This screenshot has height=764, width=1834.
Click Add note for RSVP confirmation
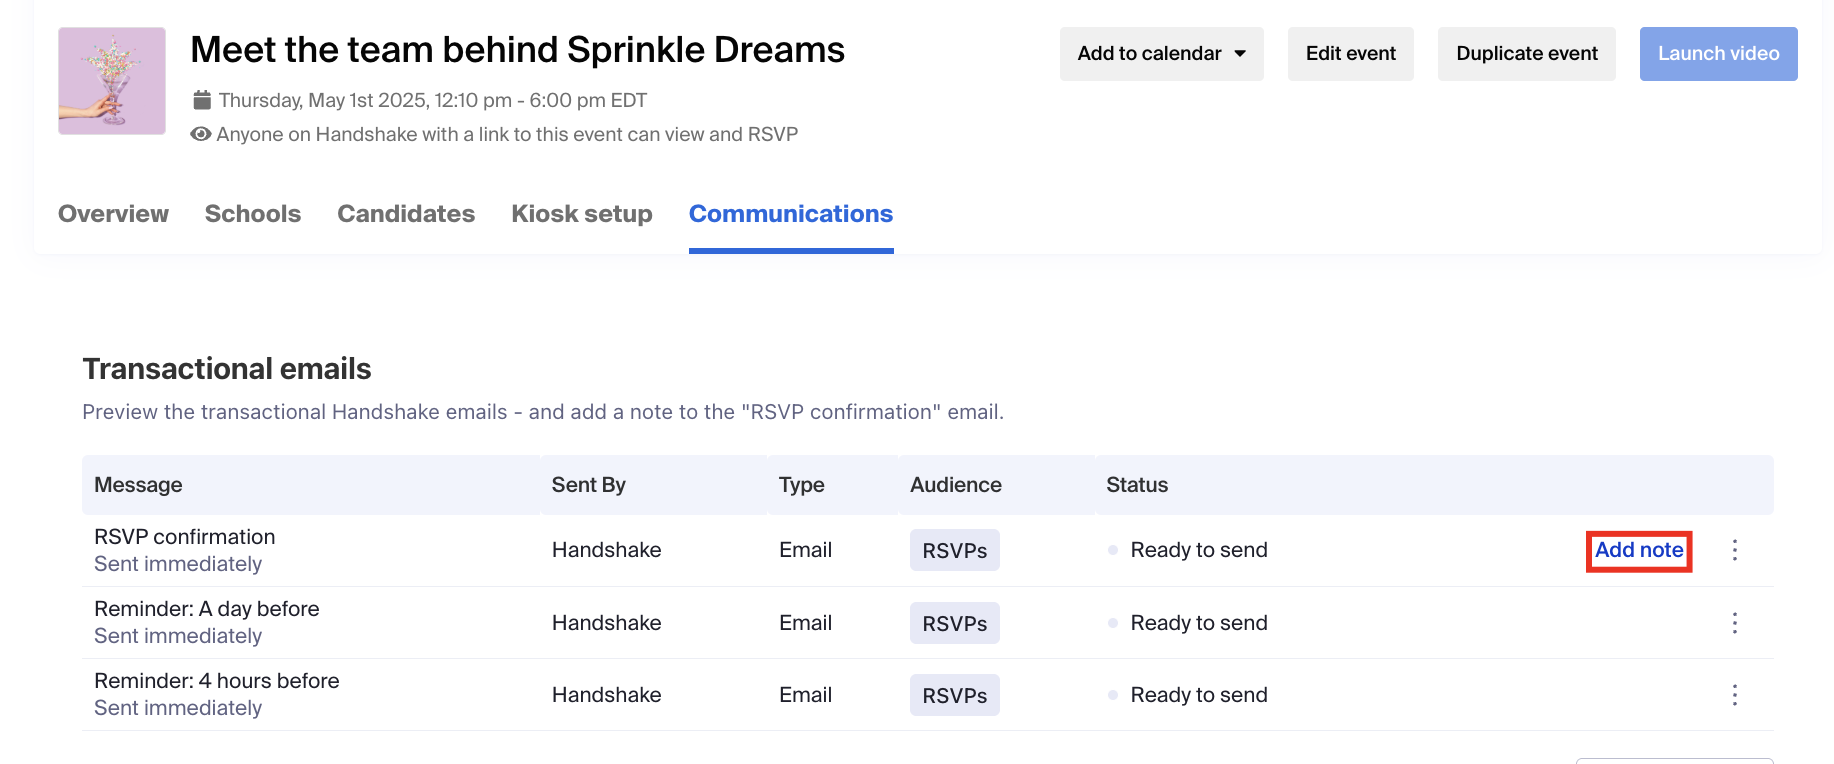coord(1639,550)
